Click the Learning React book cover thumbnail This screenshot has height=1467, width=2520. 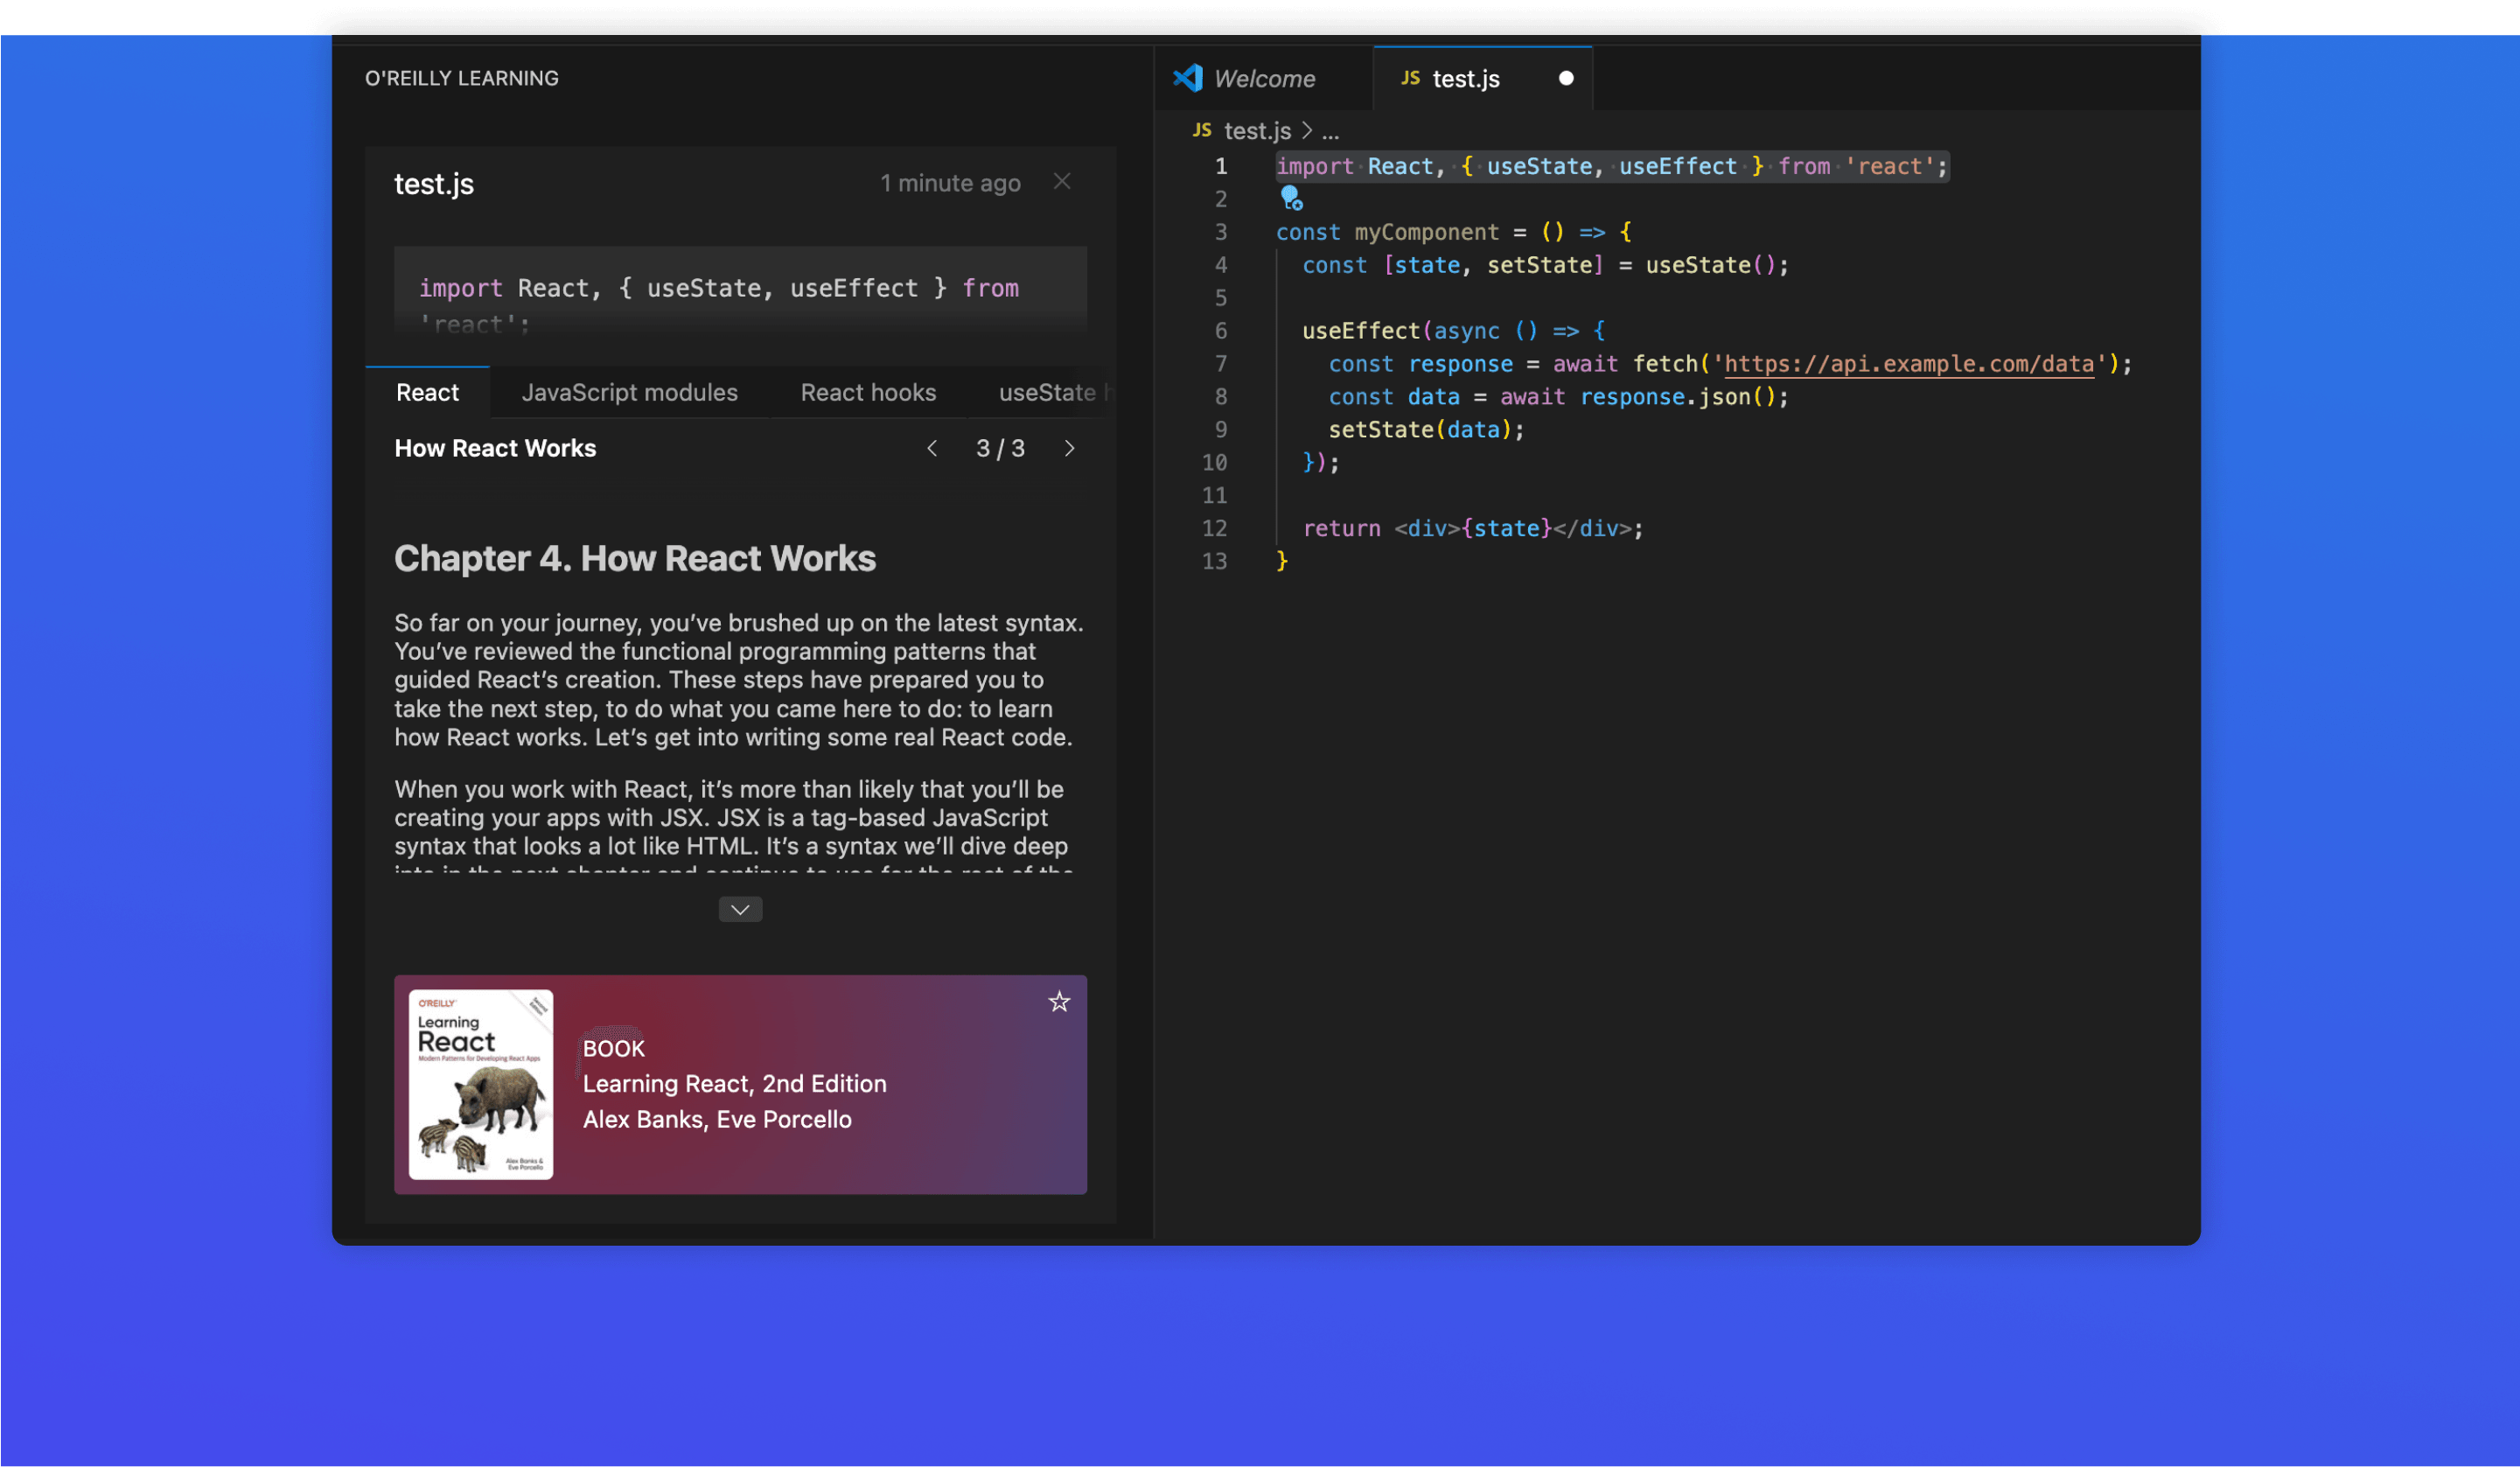(x=480, y=1085)
